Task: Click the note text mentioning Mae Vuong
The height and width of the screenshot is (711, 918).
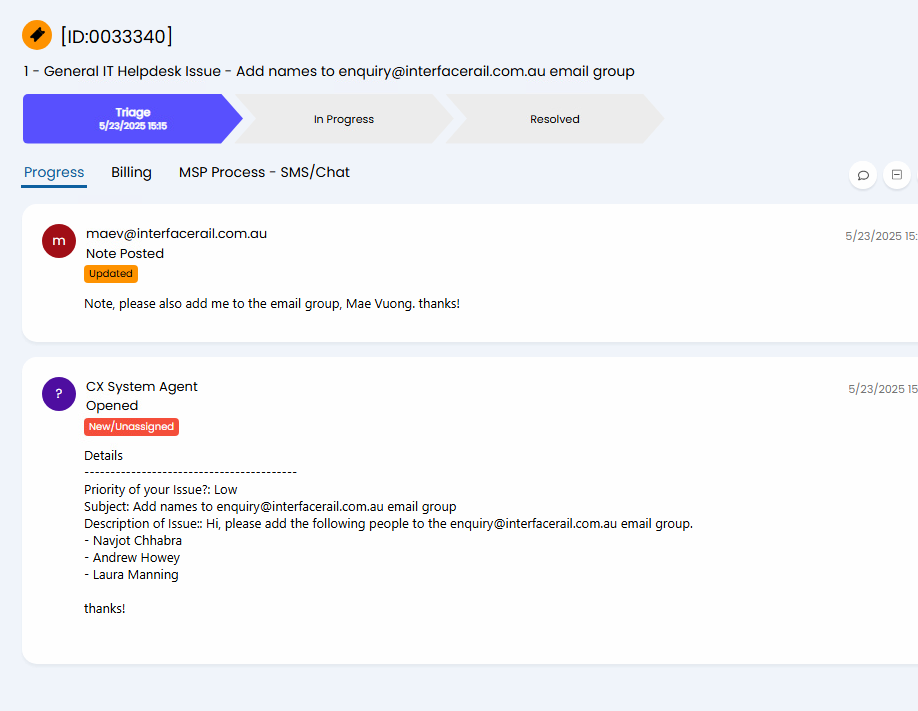Action: click(x=272, y=303)
